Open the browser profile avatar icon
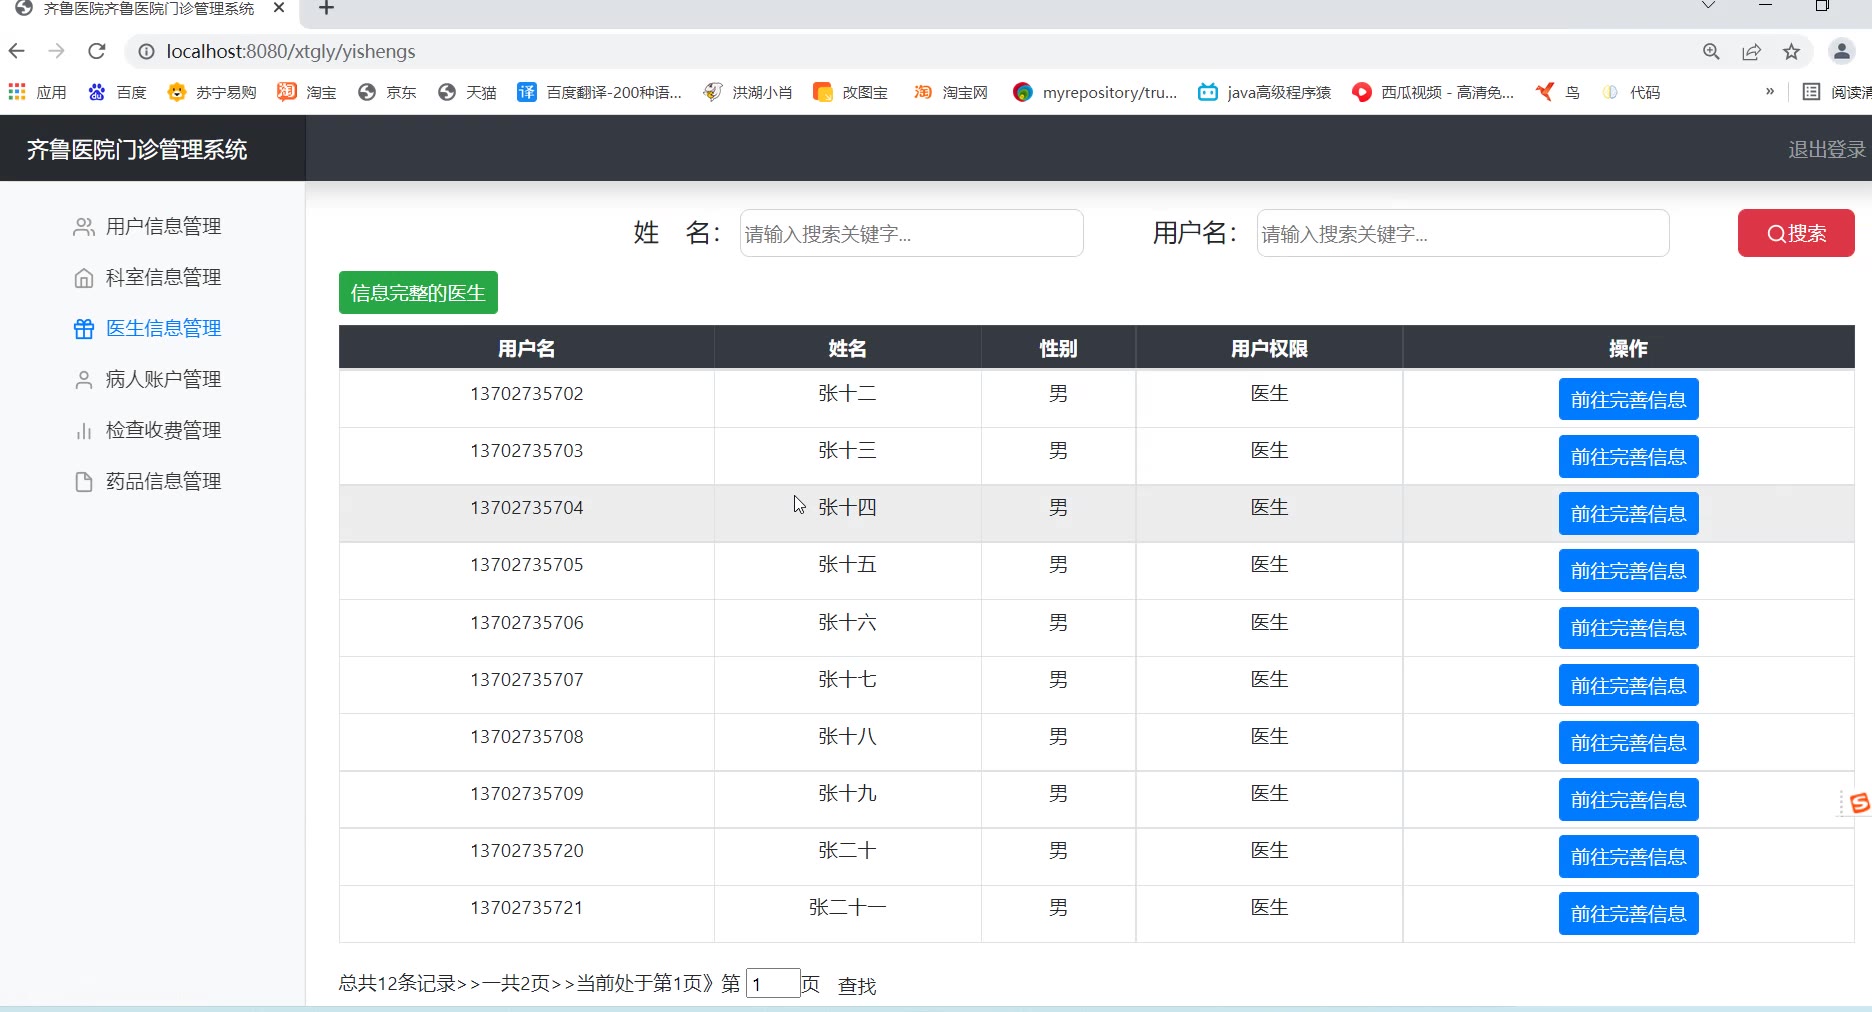 click(x=1841, y=51)
